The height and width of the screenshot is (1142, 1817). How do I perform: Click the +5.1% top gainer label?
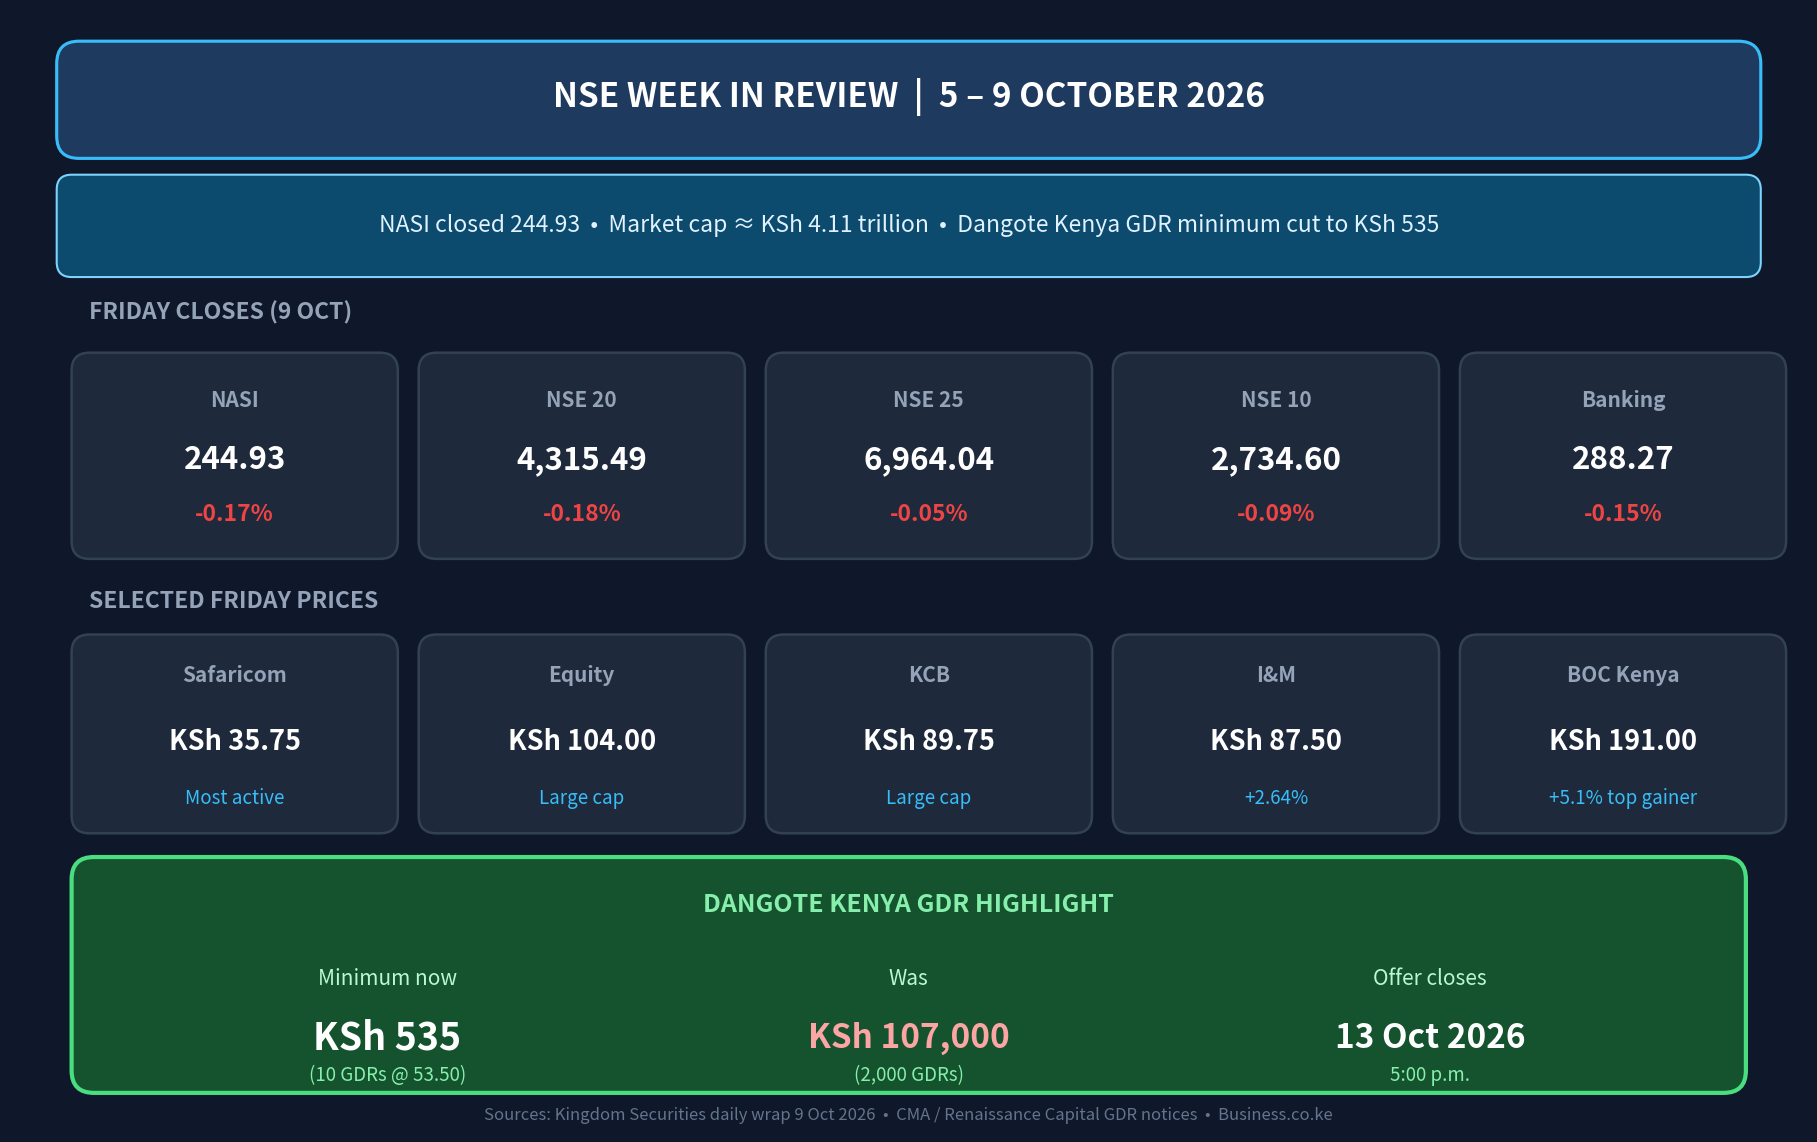[x=1622, y=798]
